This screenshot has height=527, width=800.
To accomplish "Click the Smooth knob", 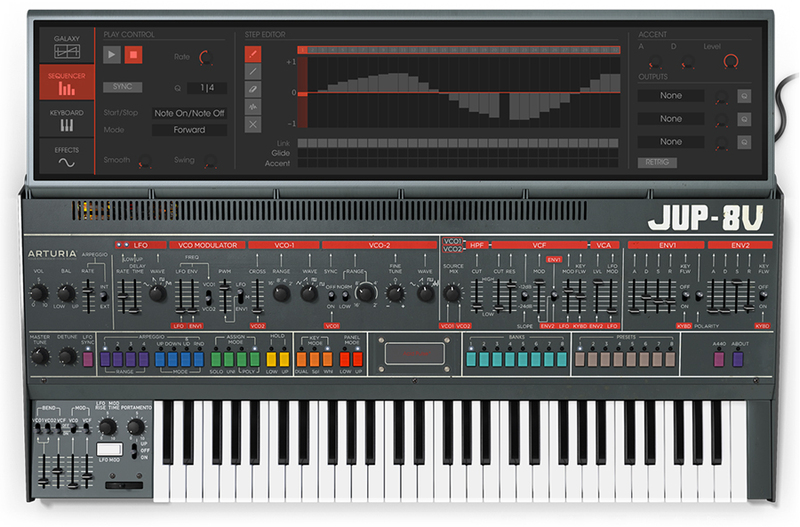I will (x=145, y=161).
